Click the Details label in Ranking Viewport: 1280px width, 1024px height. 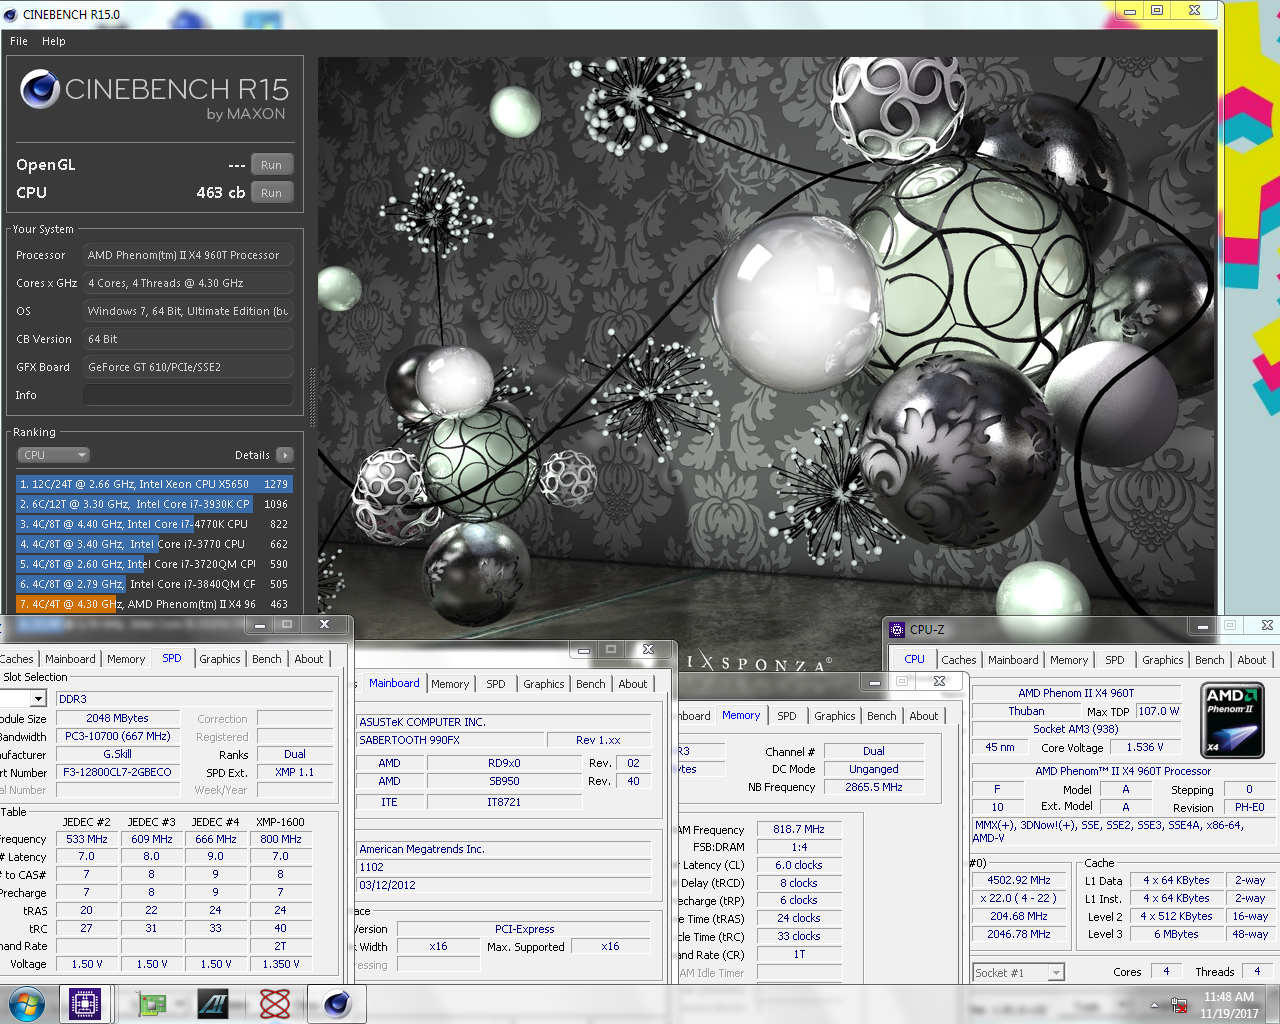(252, 455)
